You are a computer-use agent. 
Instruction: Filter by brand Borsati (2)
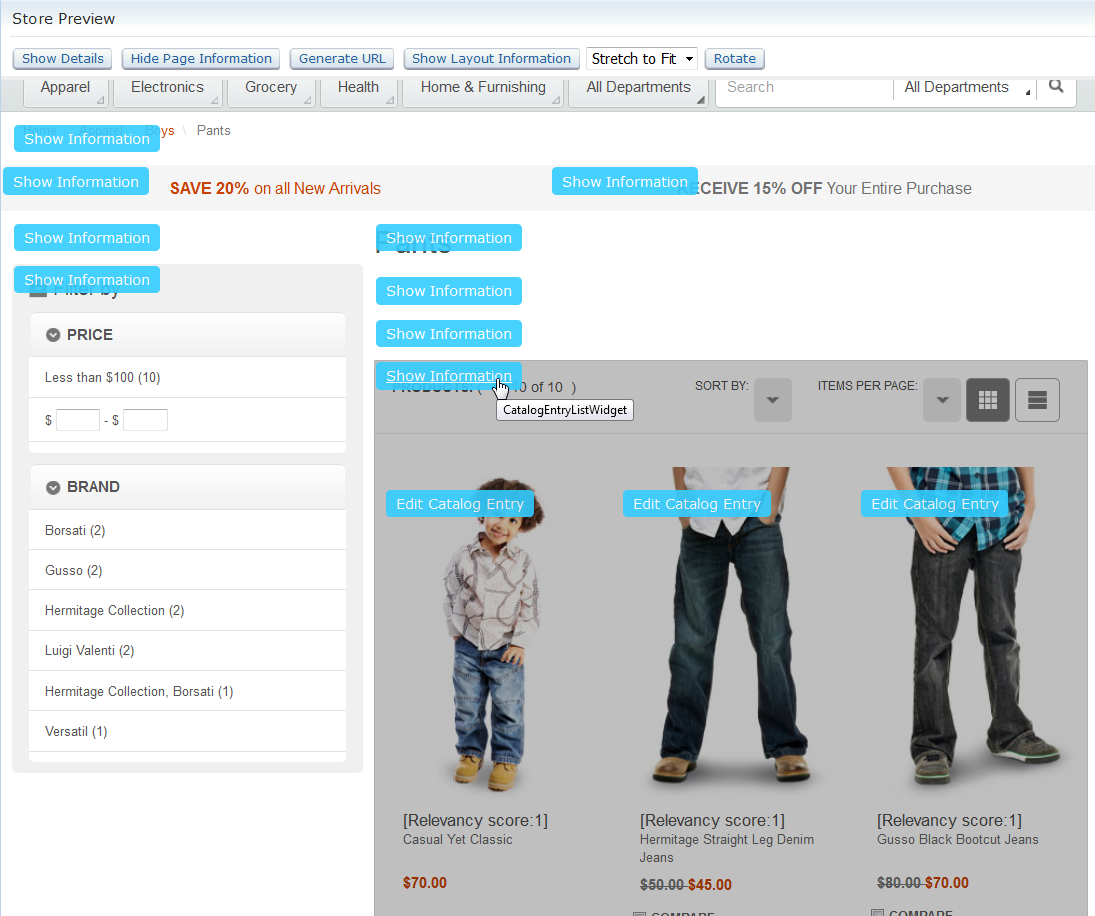click(75, 531)
